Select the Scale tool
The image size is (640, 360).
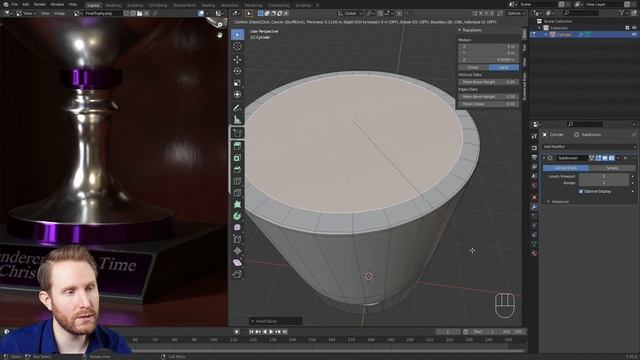pos(237,83)
